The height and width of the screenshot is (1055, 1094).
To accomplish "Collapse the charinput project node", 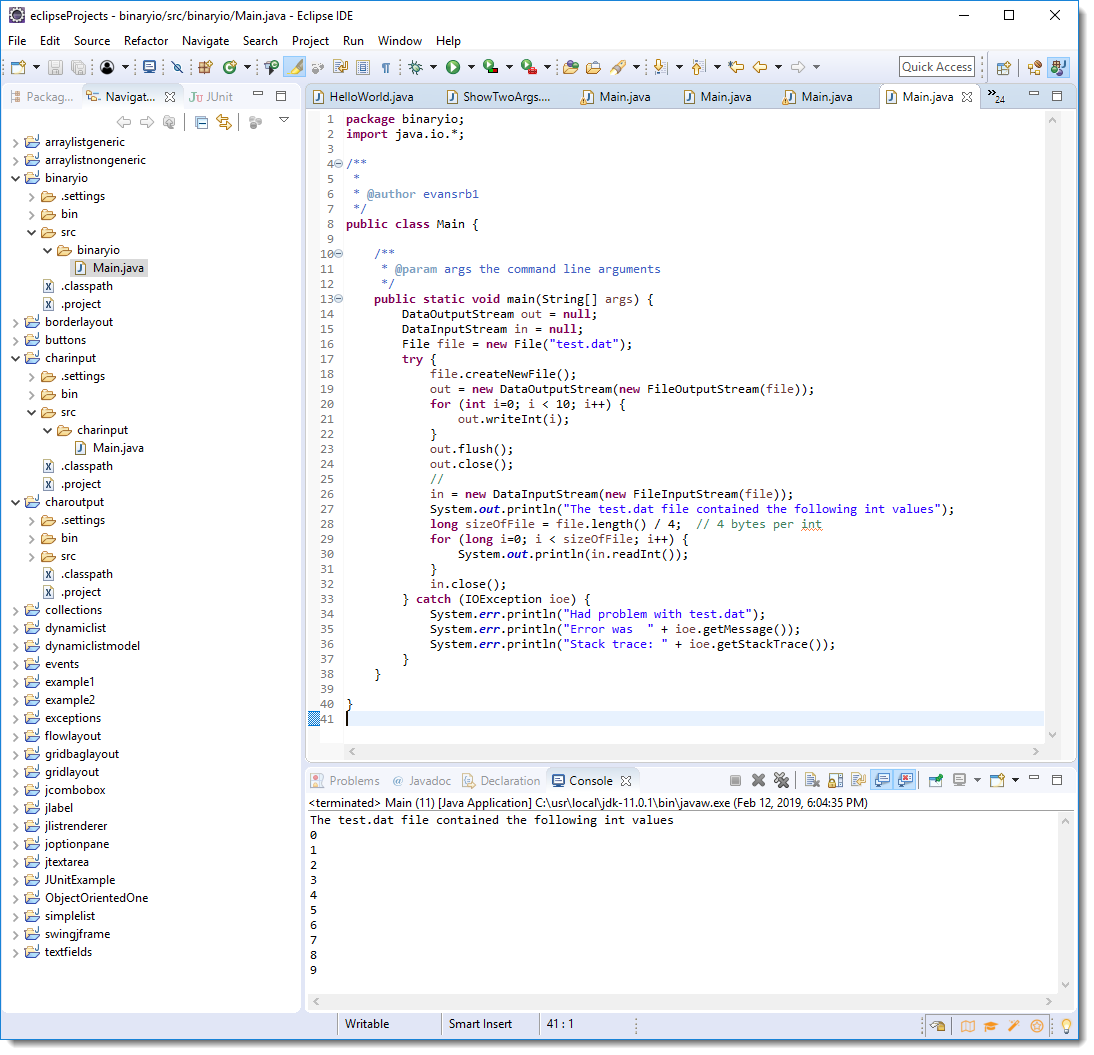I will tap(15, 359).
